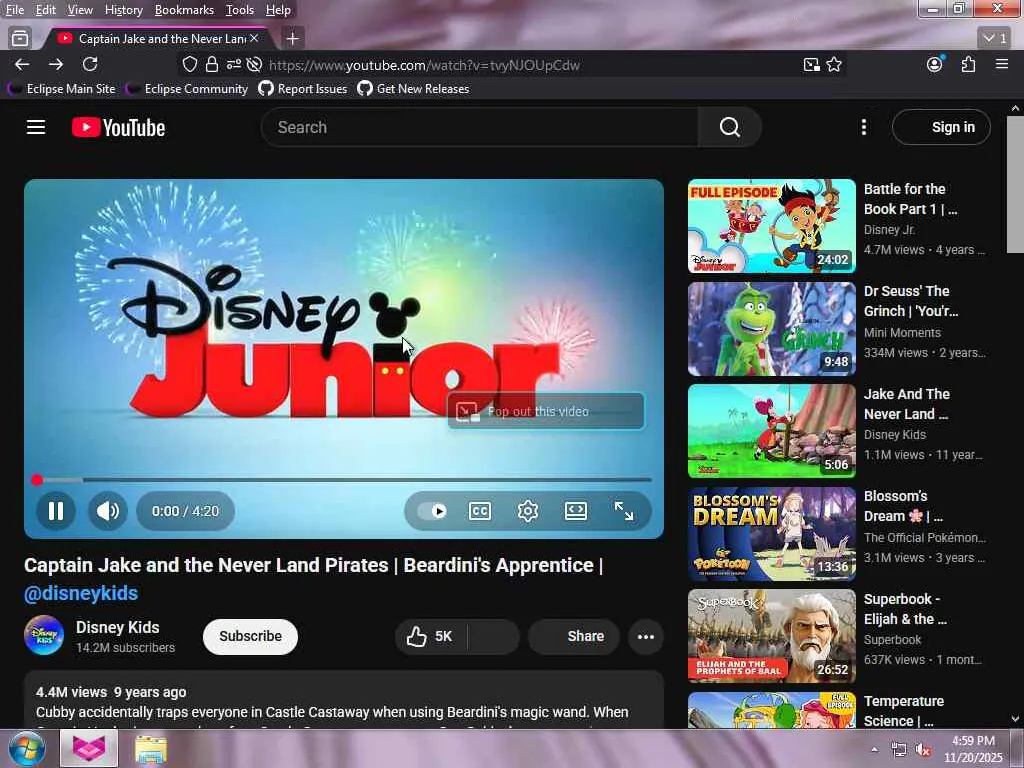Viewport: 1024px width, 768px height.
Task: Click the muted speaker tray icon
Action: tap(923, 750)
